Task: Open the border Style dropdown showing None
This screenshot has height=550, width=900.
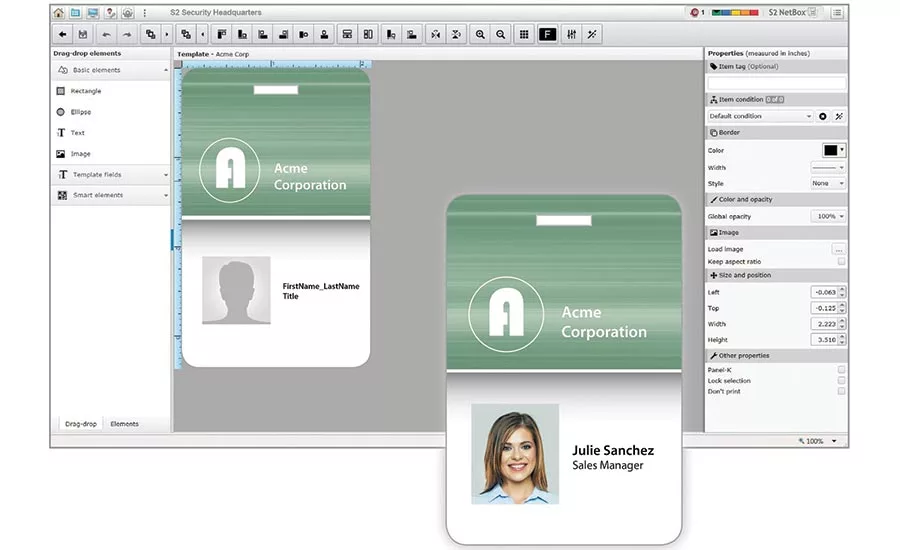Action: coord(828,184)
